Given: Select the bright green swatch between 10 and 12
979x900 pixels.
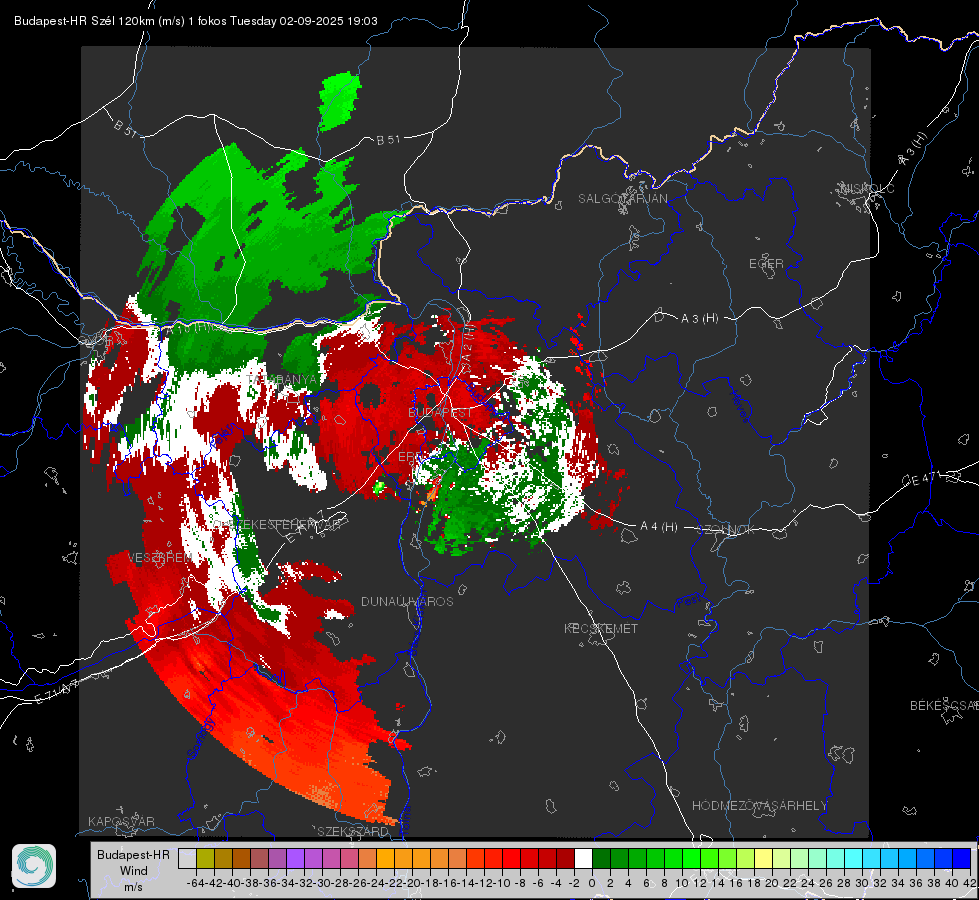Looking at the screenshot, I should pyautogui.click(x=691, y=858).
